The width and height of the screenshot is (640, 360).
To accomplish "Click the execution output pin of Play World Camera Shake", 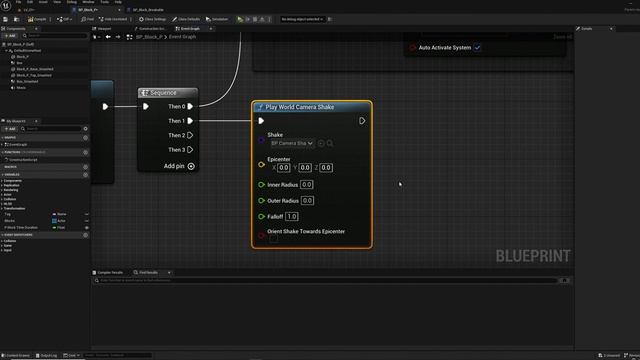I will point(362,121).
